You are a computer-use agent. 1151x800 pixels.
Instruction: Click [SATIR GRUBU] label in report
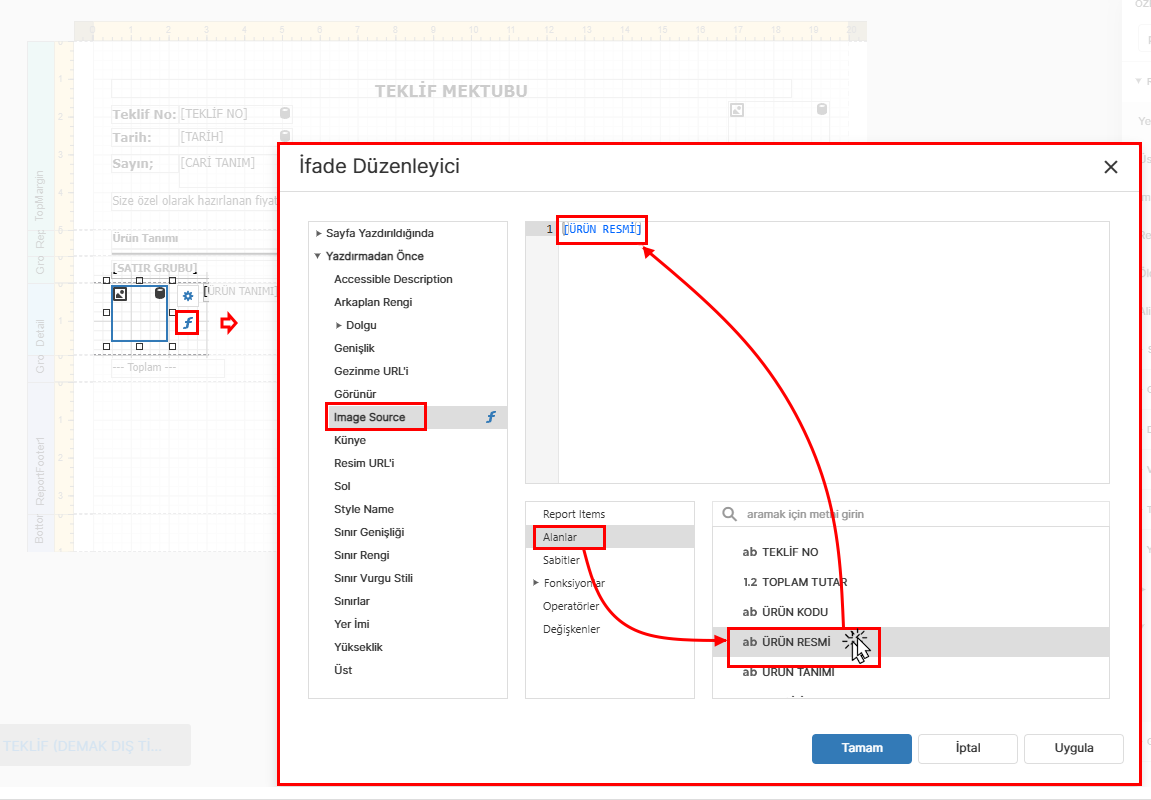(155, 268)
